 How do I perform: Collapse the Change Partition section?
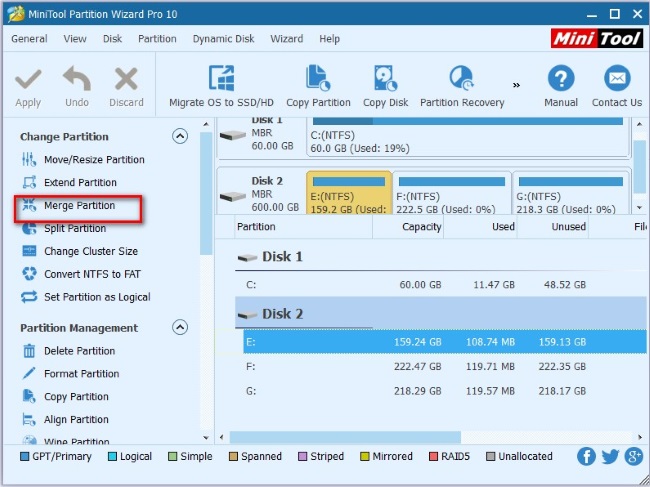tap(180, 136)
